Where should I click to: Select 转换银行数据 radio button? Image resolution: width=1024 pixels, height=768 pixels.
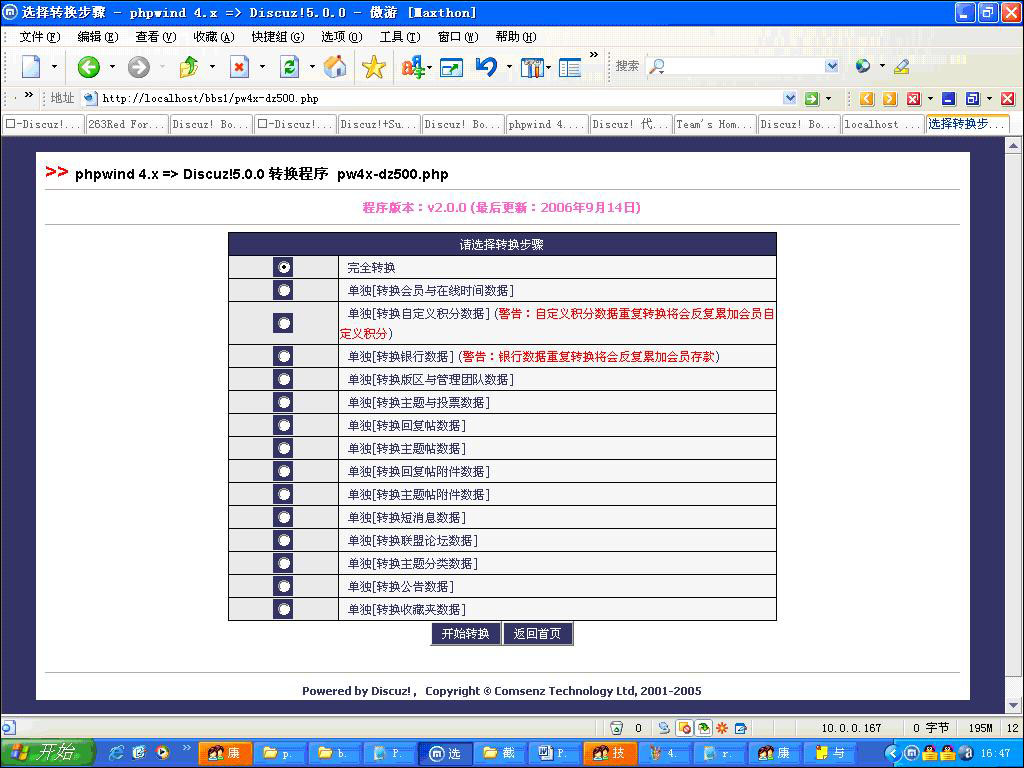[283, 356]
